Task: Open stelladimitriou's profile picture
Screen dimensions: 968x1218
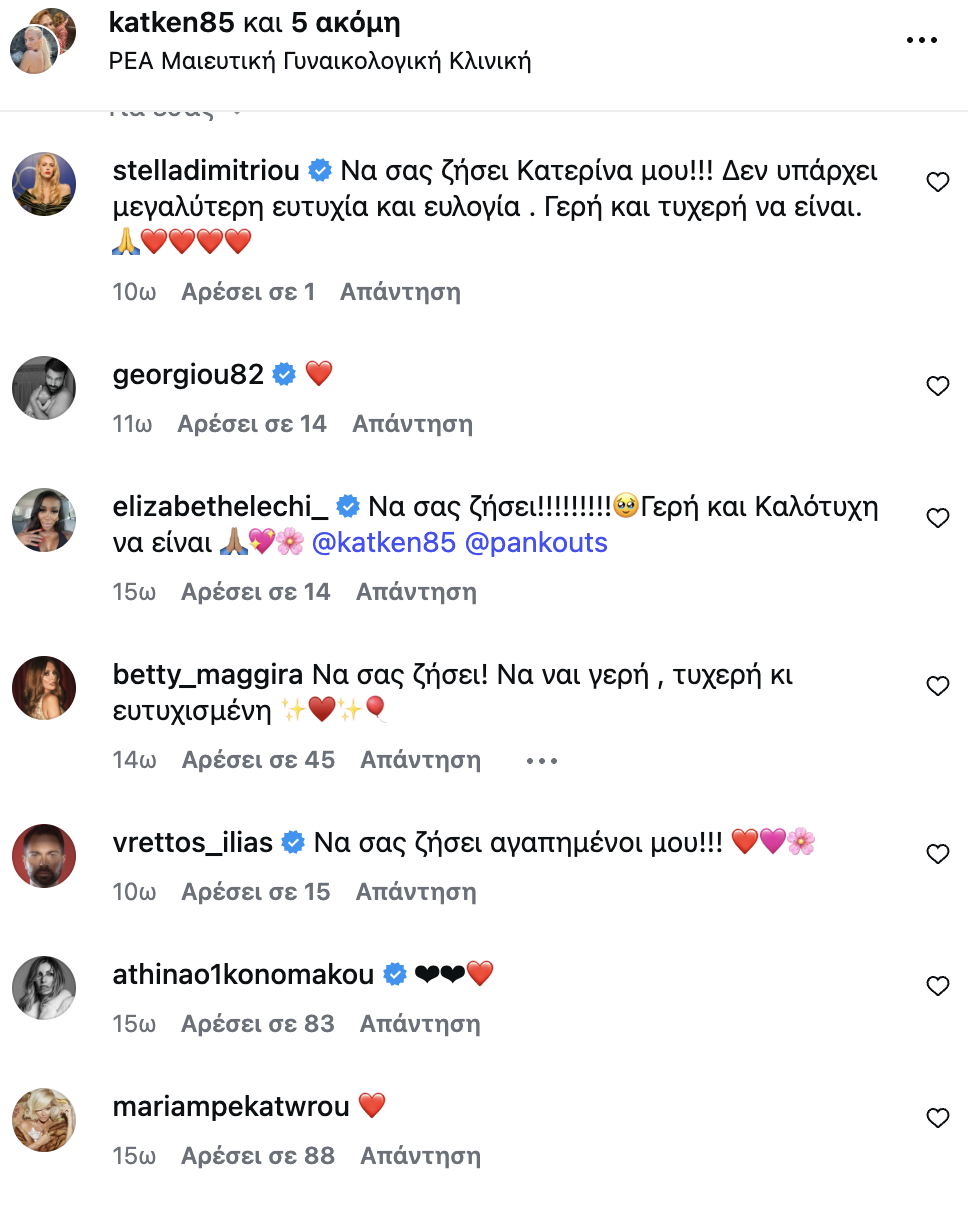Action: coord(44,184)
